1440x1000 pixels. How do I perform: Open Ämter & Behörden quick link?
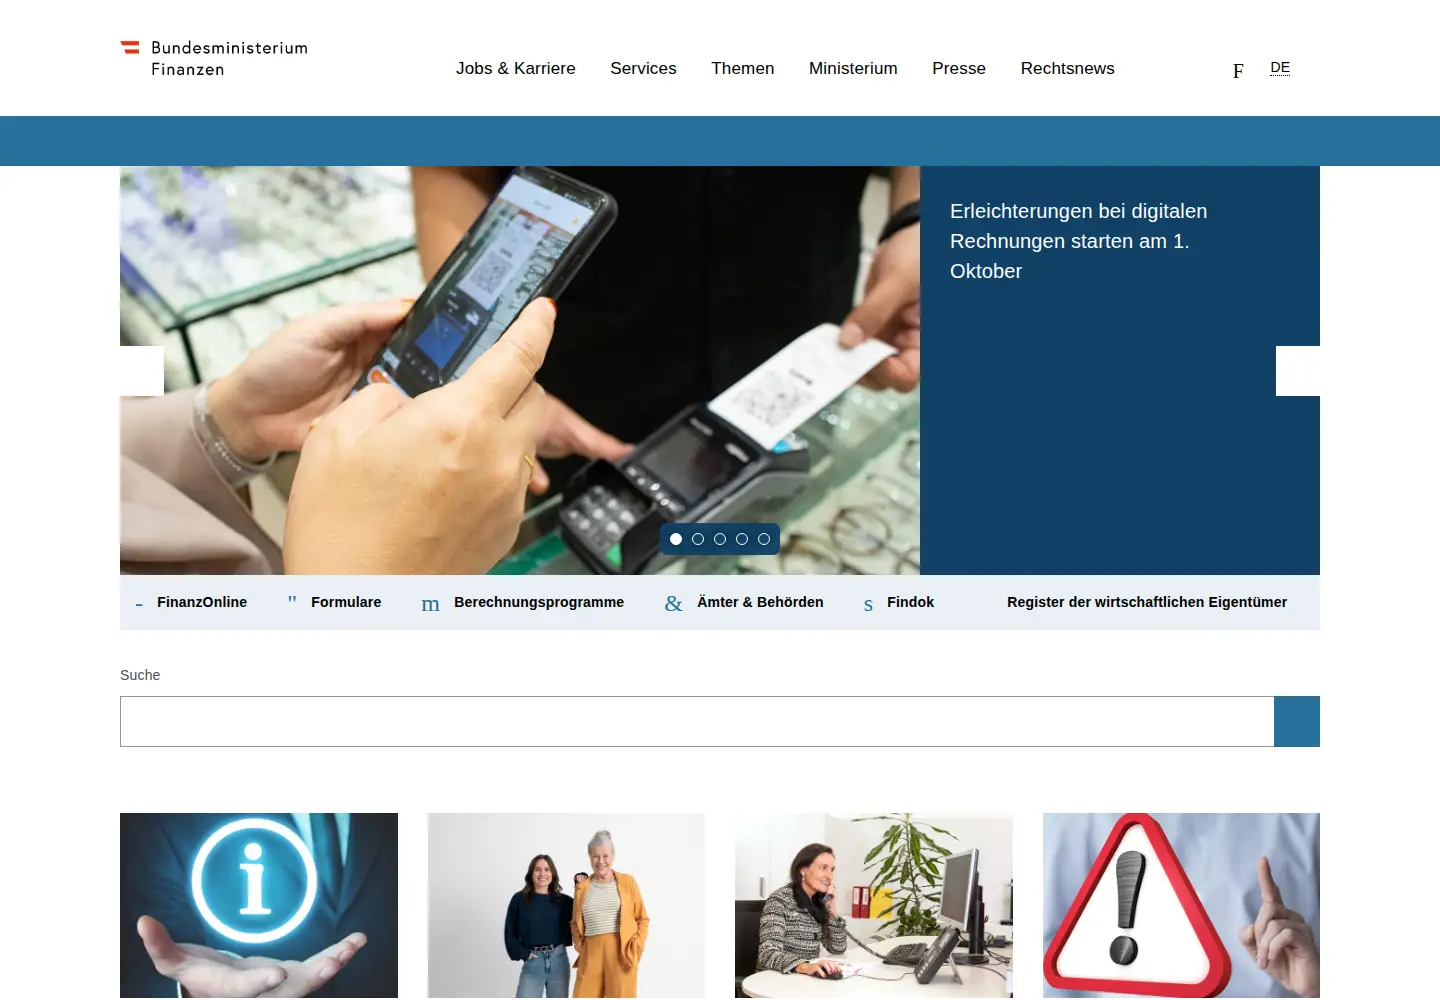coord(760,602)
